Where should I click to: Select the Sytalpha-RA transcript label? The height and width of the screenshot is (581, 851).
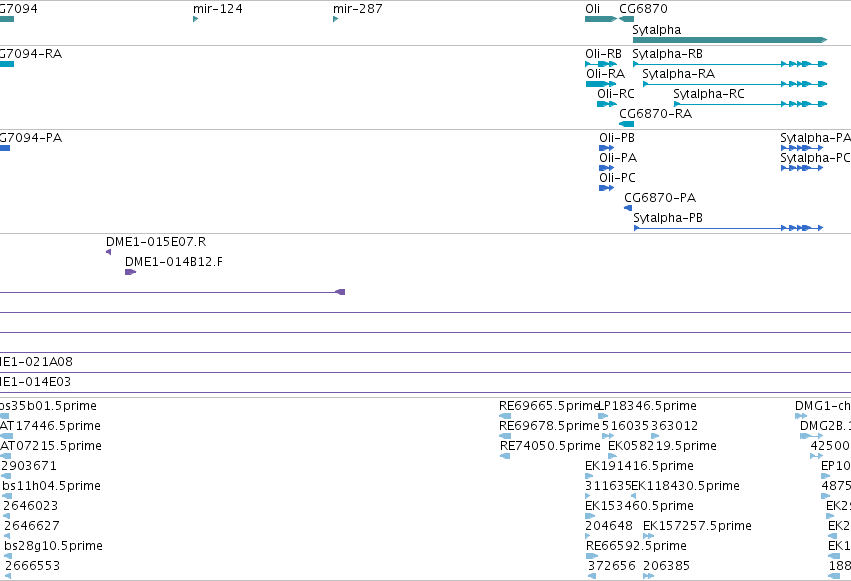click(x=678, y=74)
